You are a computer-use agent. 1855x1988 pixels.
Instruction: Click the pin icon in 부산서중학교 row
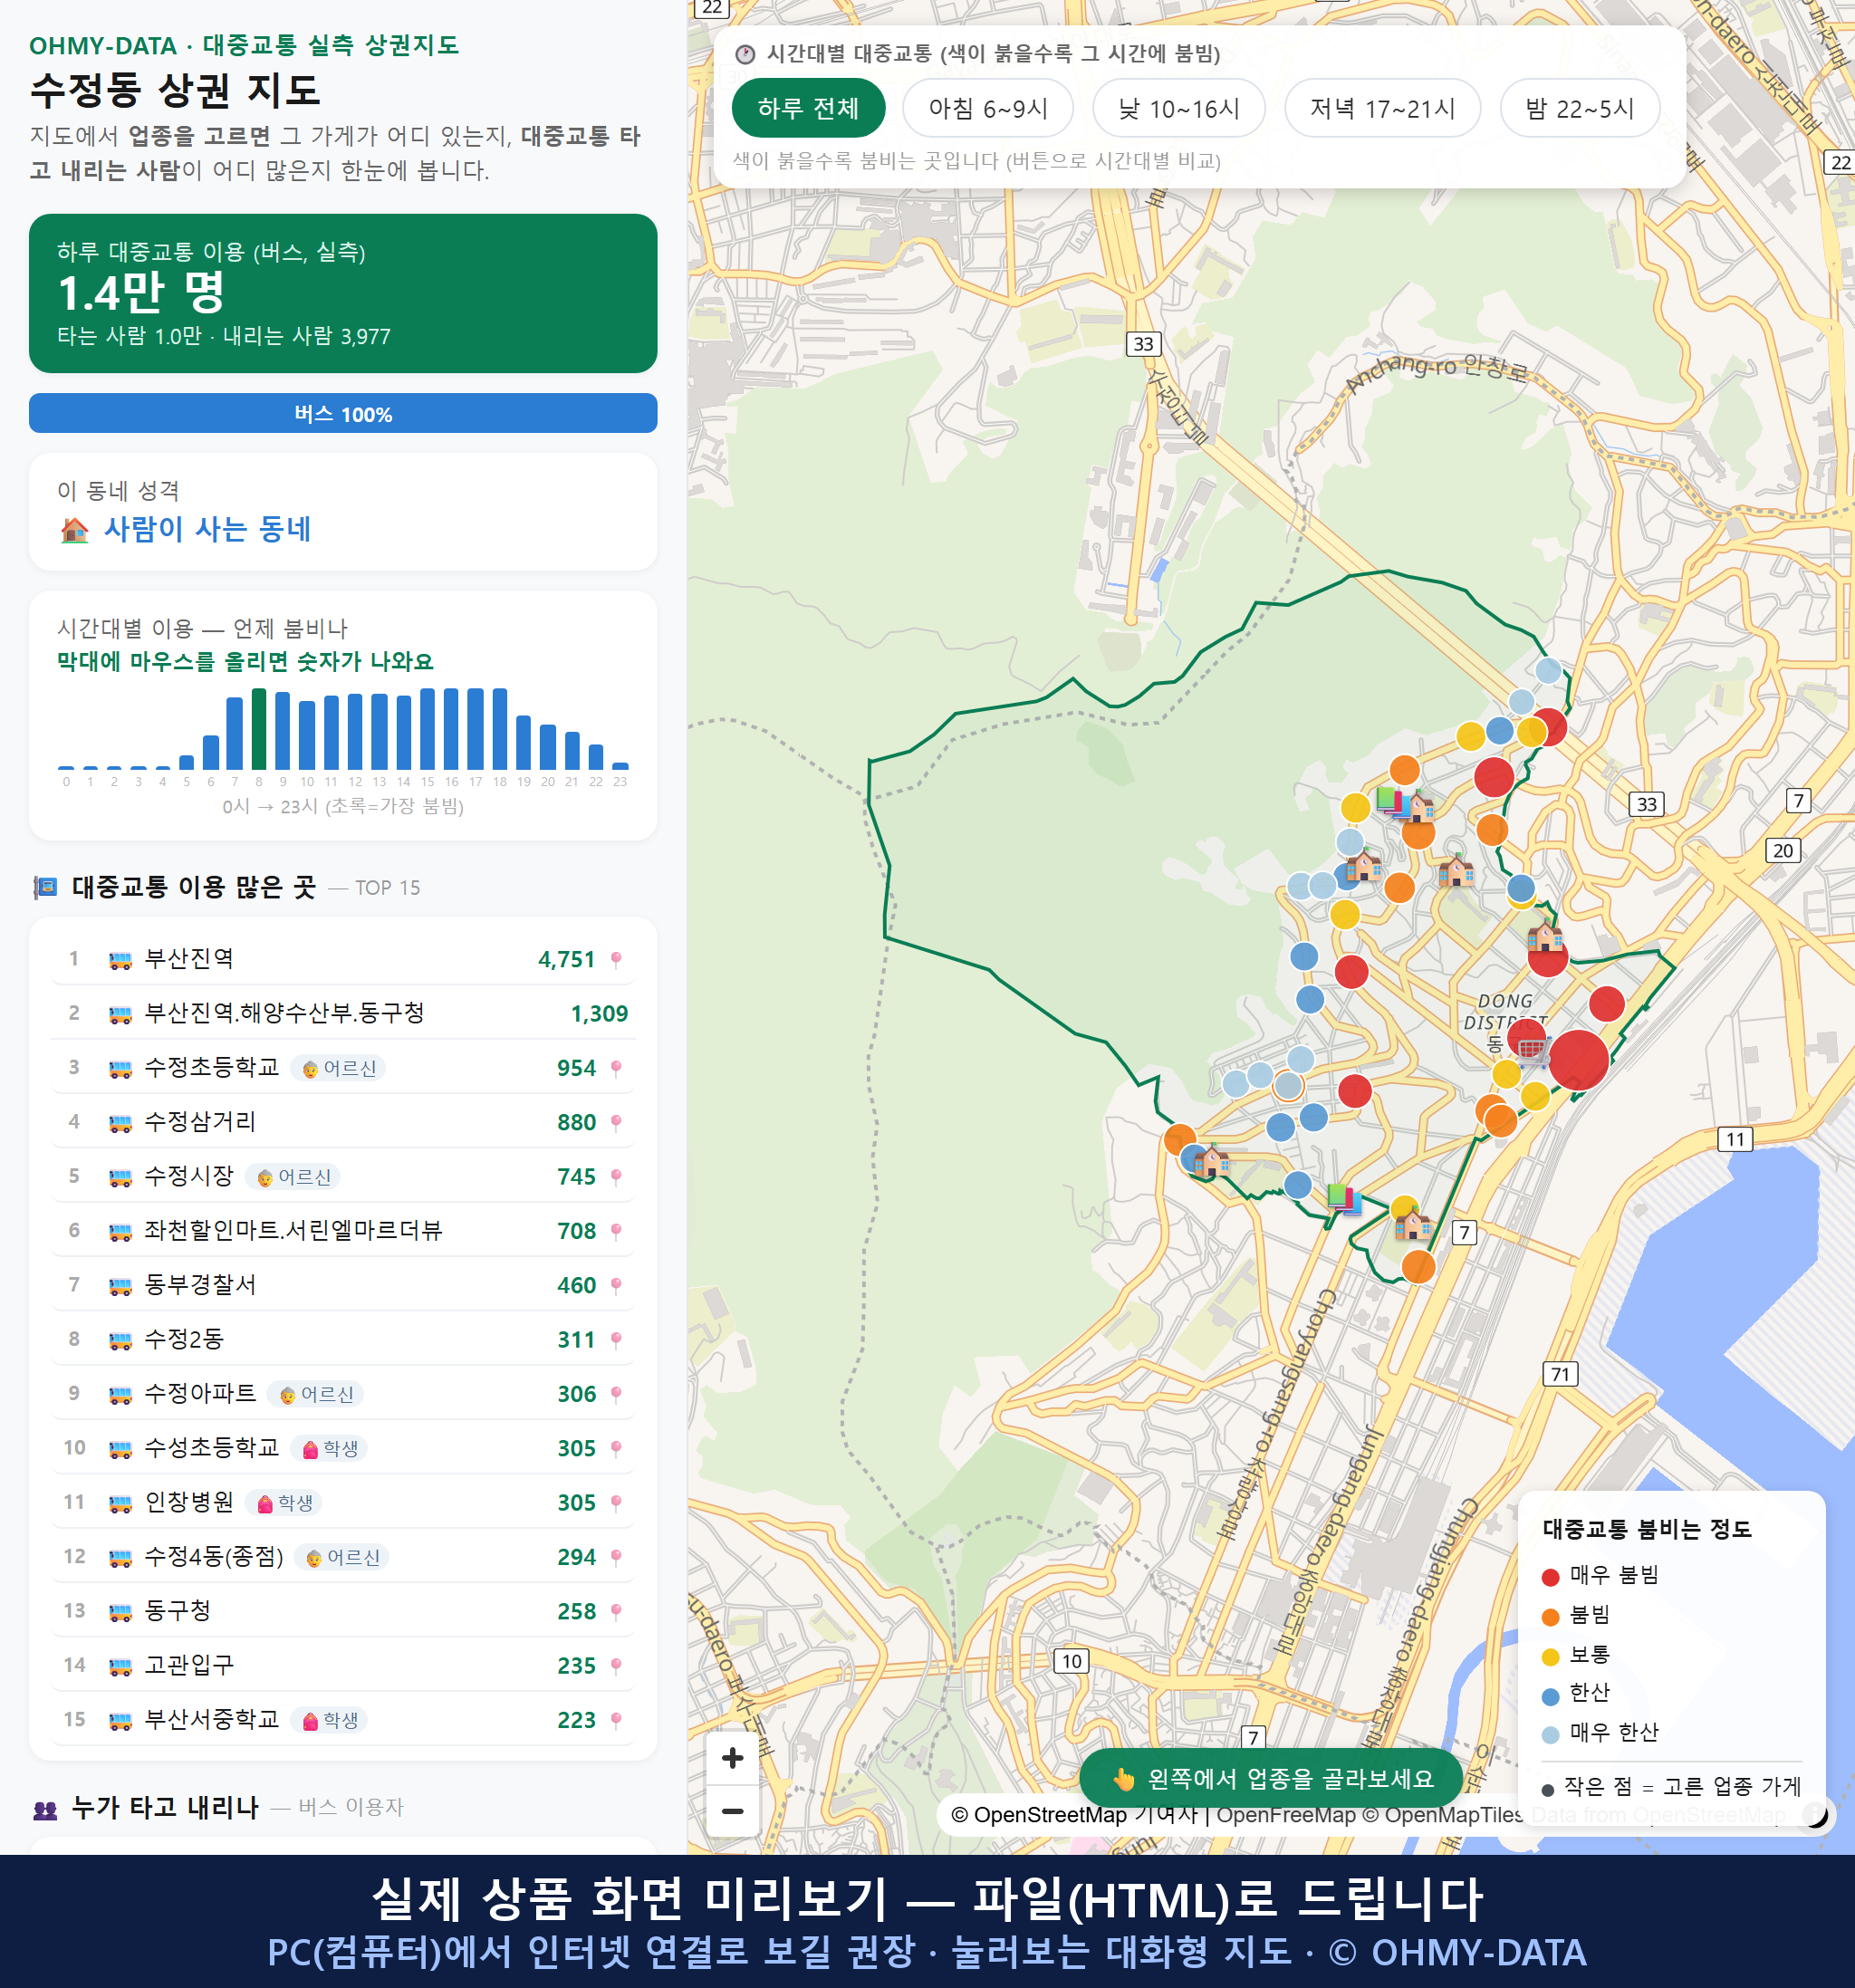tap(616, 1720)
